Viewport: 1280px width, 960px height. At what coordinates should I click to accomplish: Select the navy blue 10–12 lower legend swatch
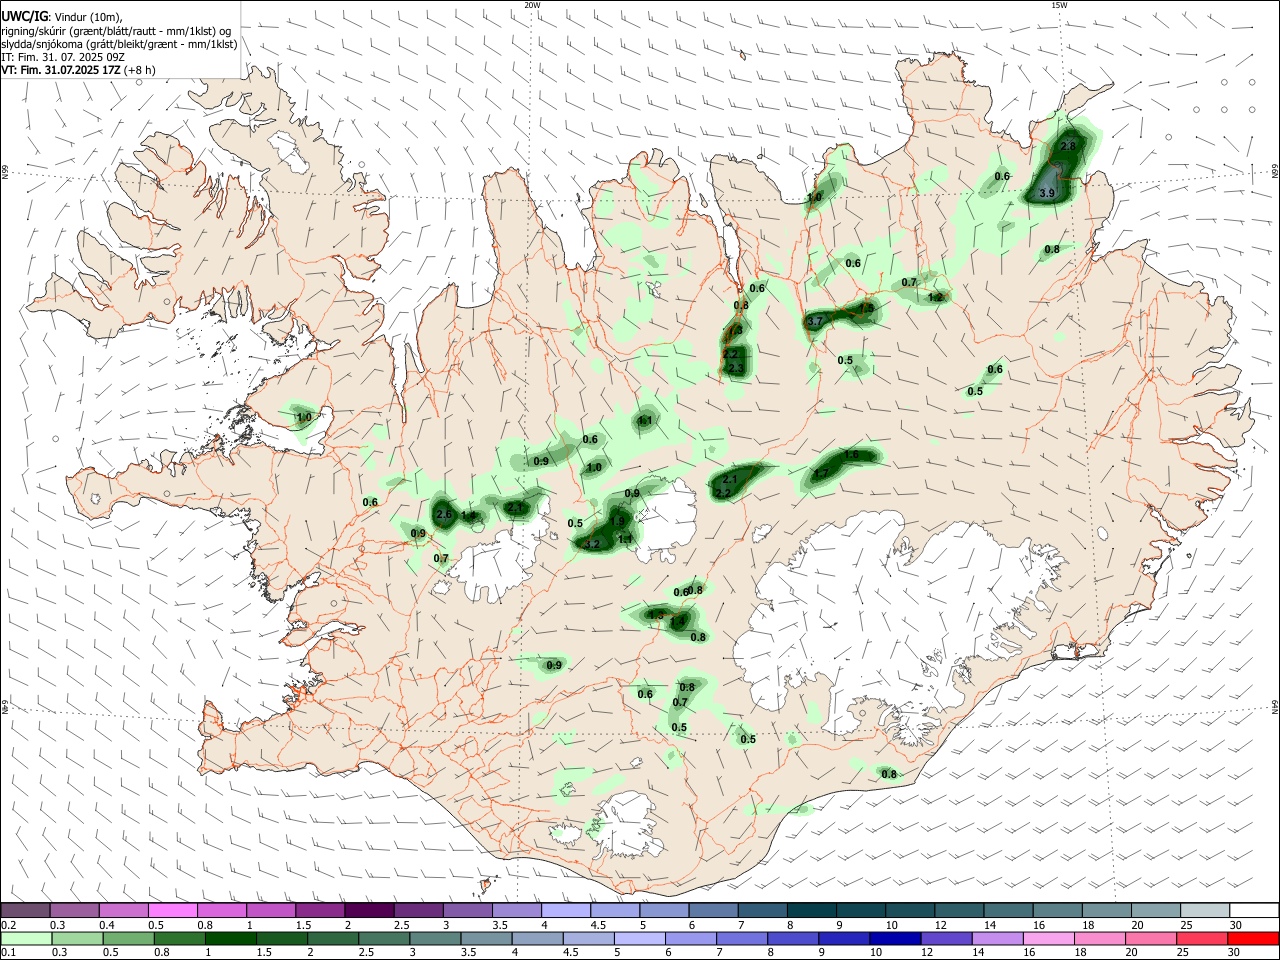click(895, 938)
